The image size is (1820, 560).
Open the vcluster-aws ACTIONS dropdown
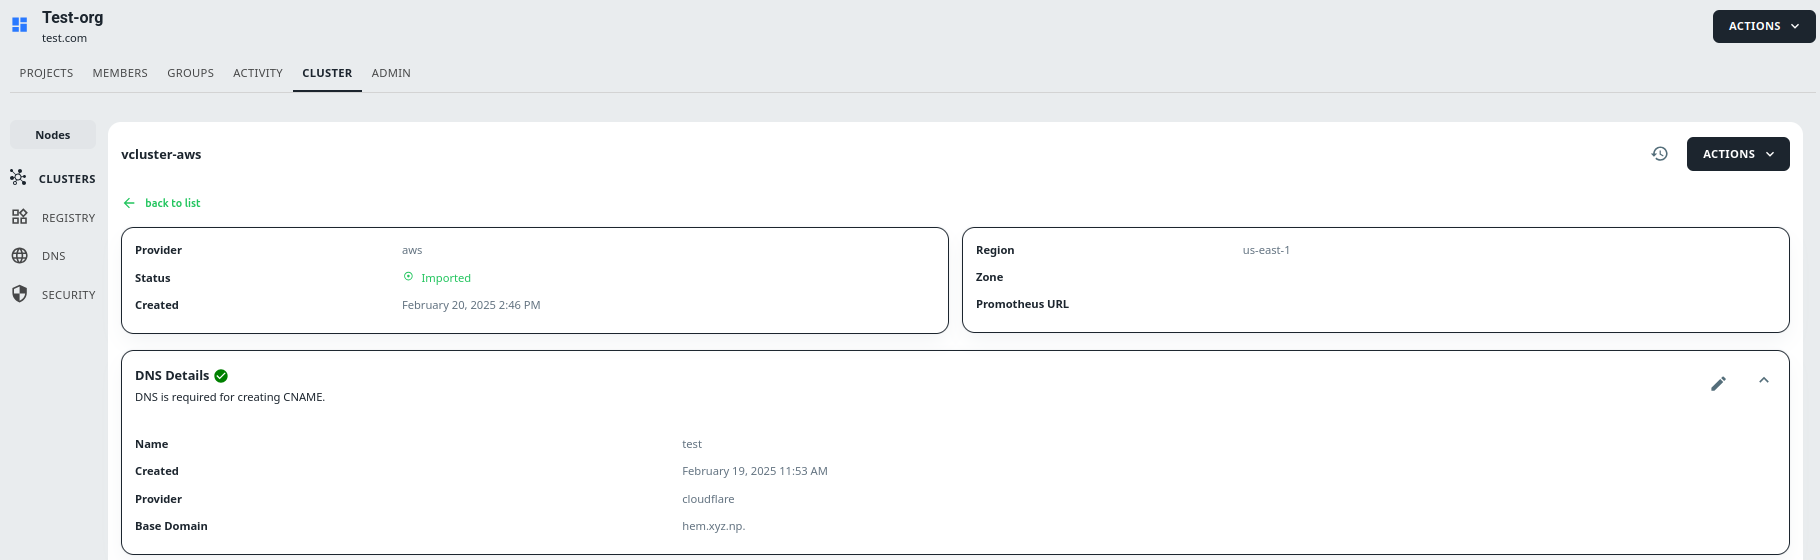tap(1738, 154)
